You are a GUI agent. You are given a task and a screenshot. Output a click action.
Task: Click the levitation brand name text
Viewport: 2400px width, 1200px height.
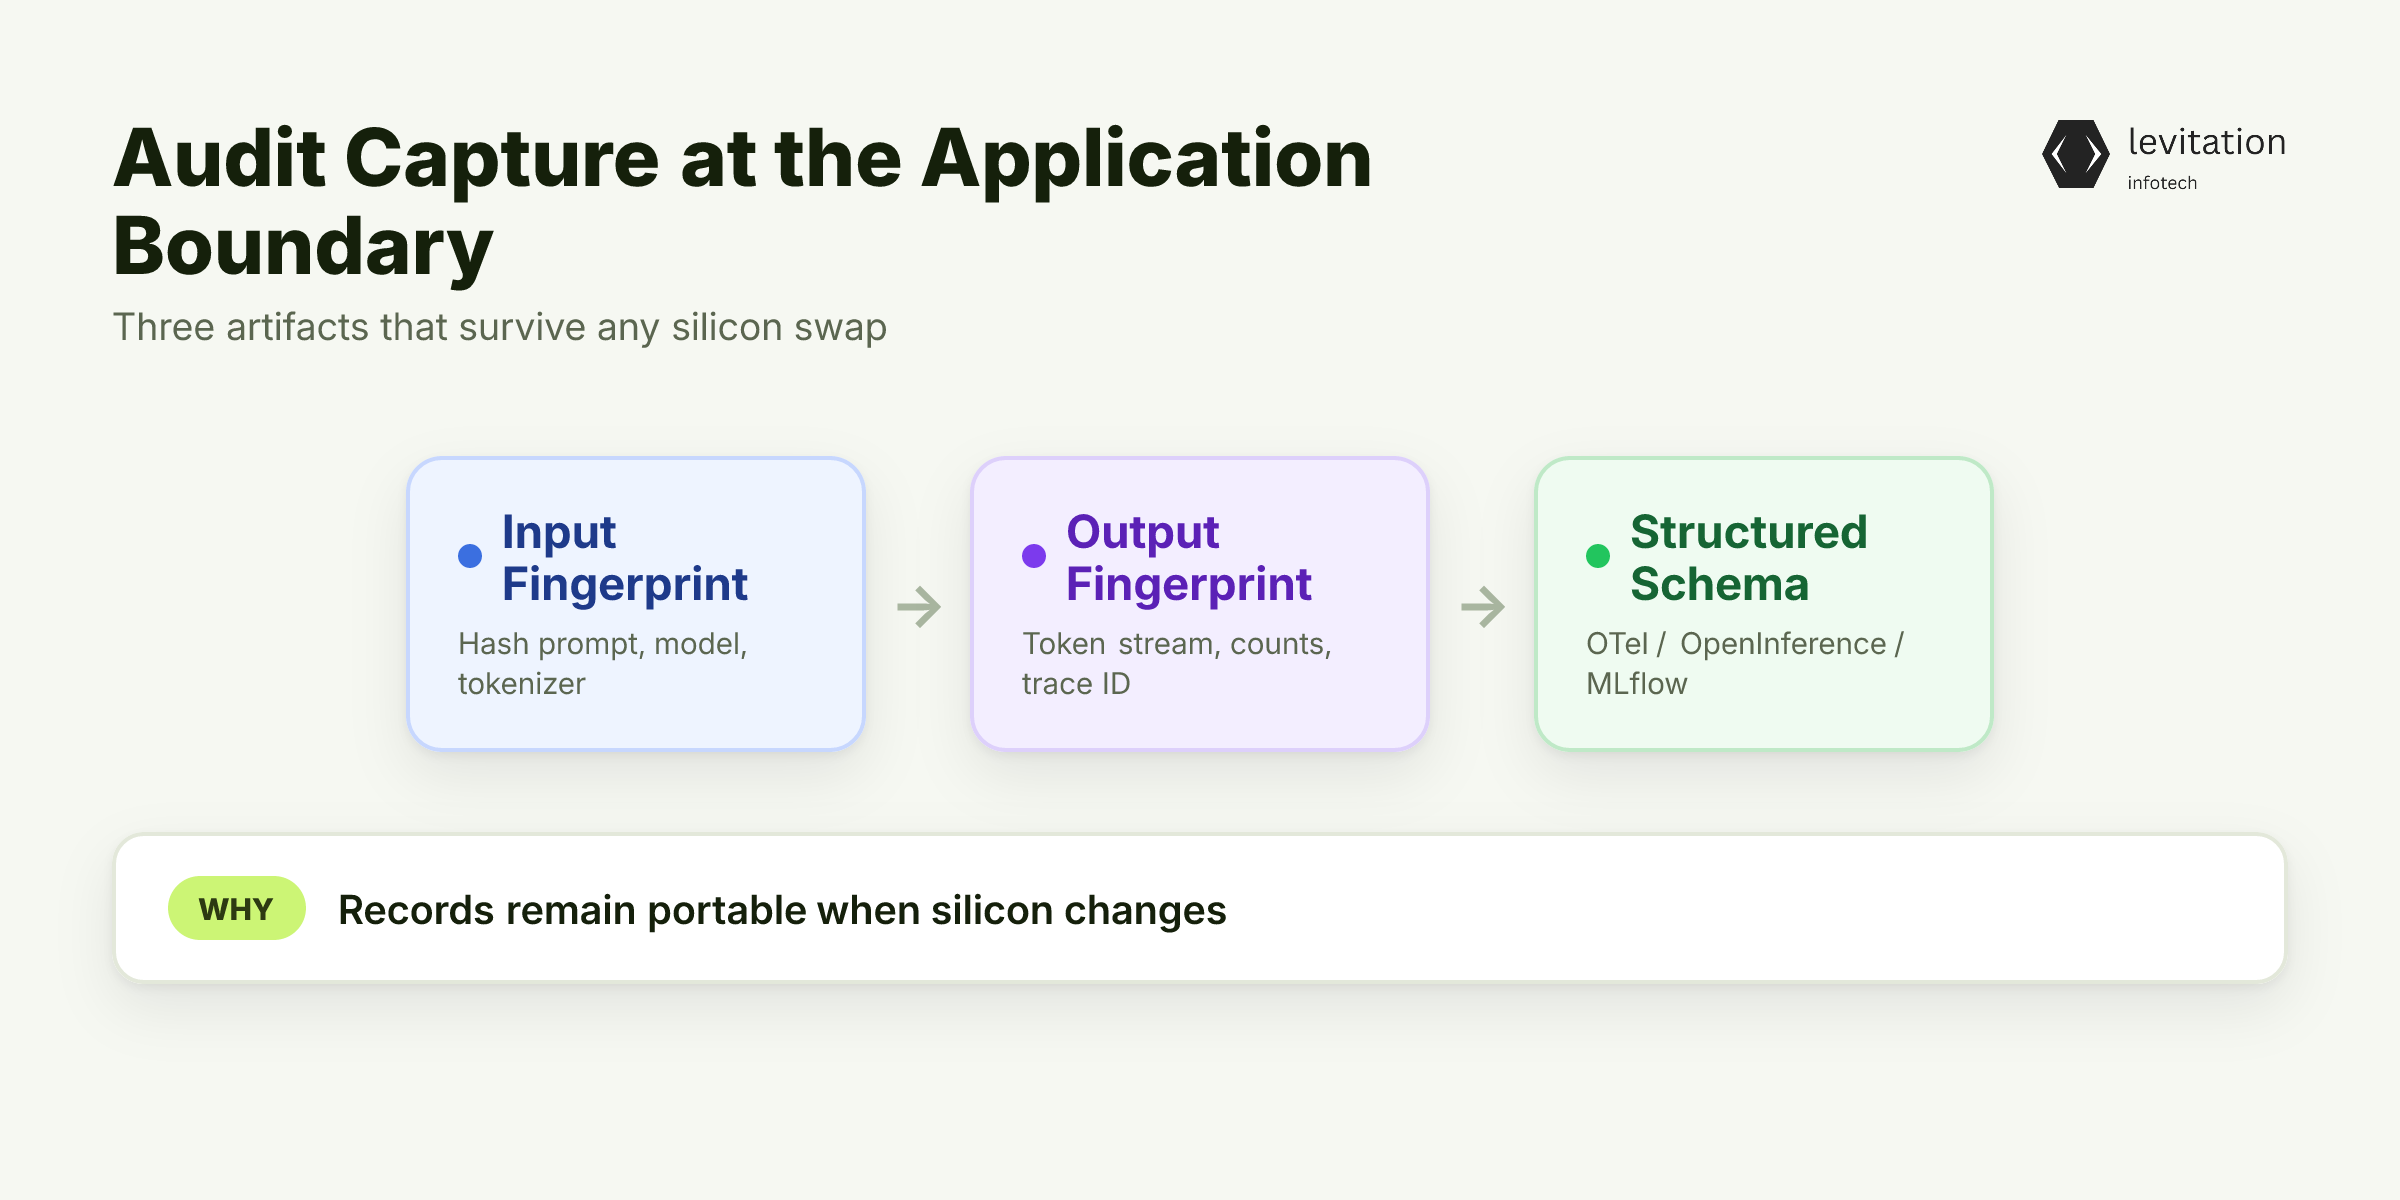tap(2207, 142)
